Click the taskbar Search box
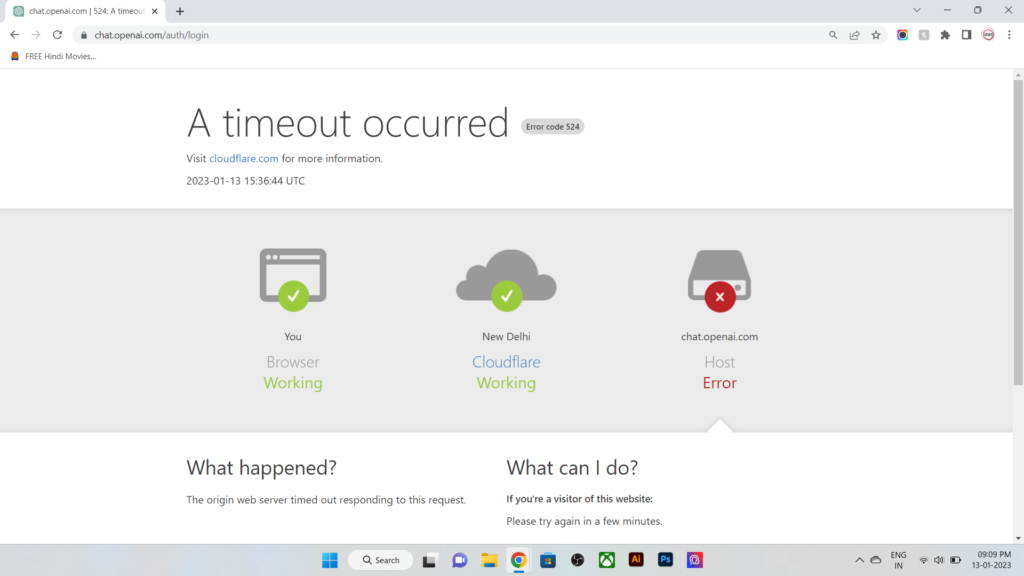Viewport: 1024px width, 576px height. pos(381,560)
